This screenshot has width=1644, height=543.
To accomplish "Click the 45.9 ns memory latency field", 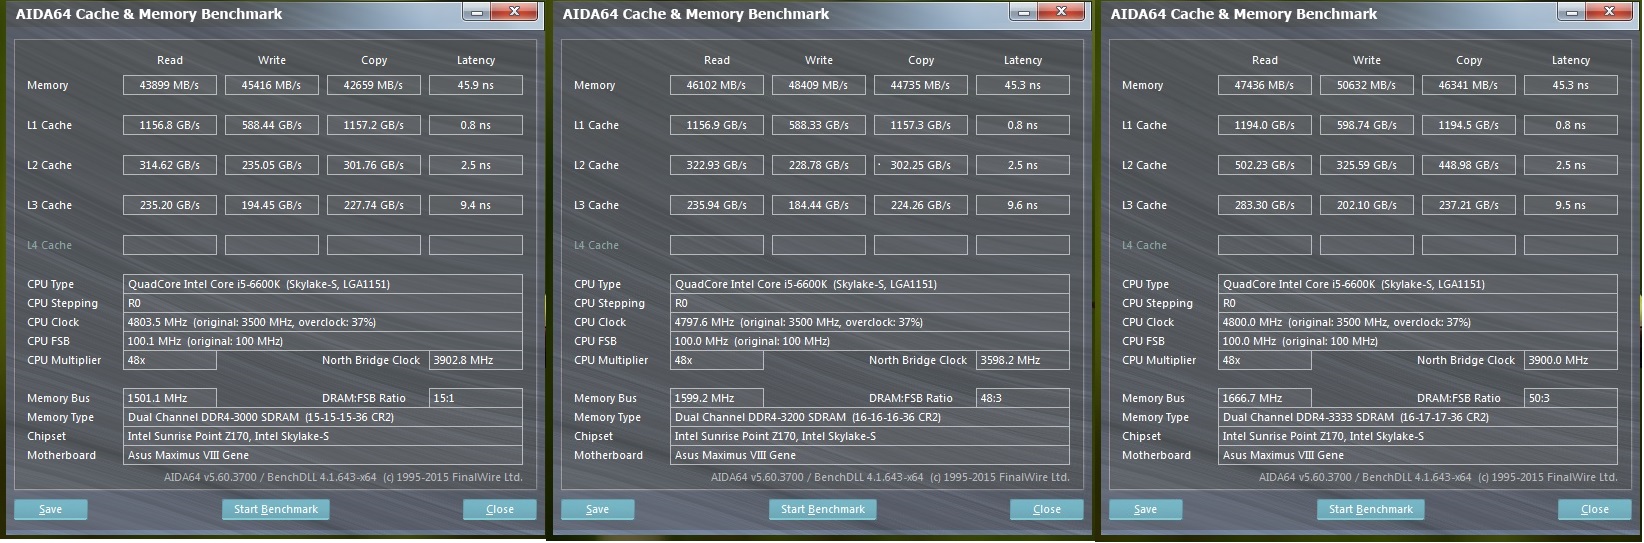I will [476, 86].
